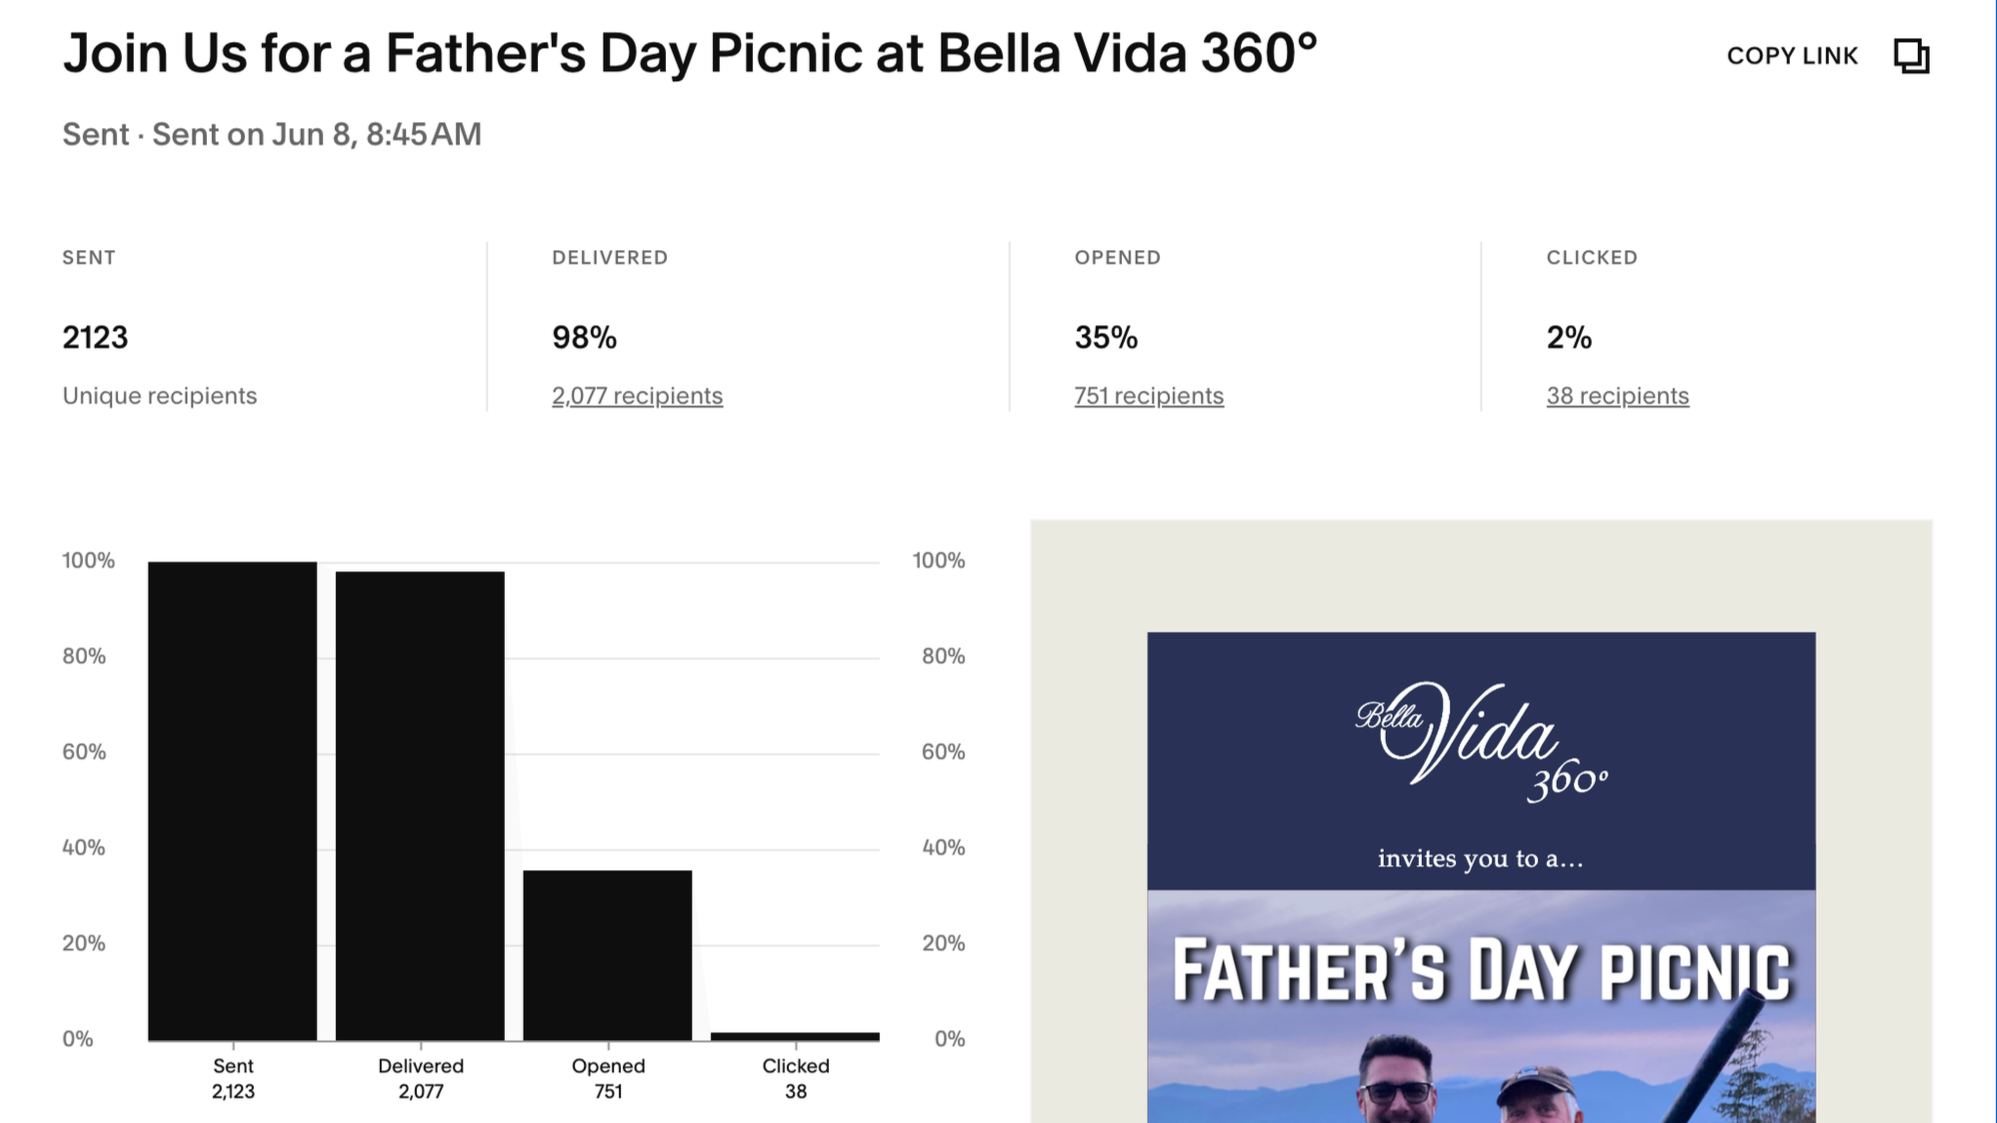
Task: Click the sent on Jun 8 status line
Action: [272, 134]
